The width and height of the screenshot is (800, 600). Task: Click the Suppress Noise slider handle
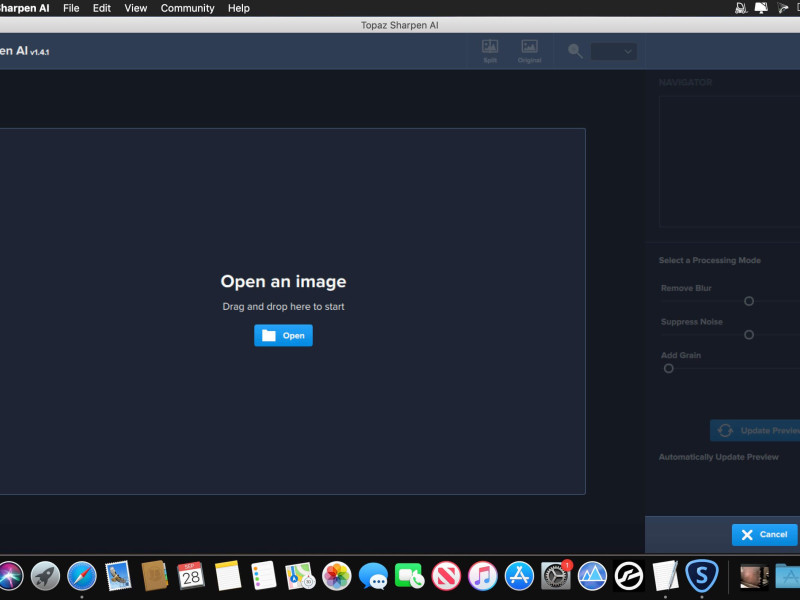(748, 335)
